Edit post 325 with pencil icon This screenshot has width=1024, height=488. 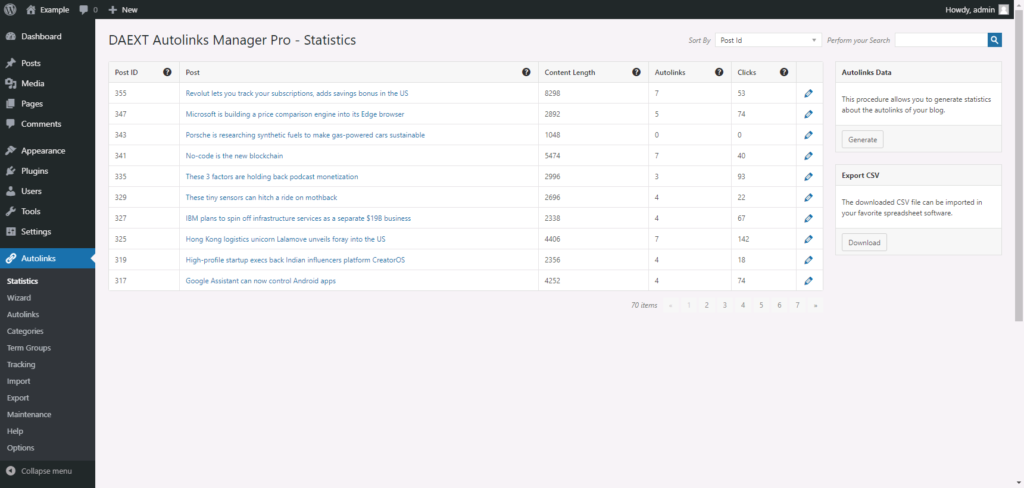pos(808,239)
